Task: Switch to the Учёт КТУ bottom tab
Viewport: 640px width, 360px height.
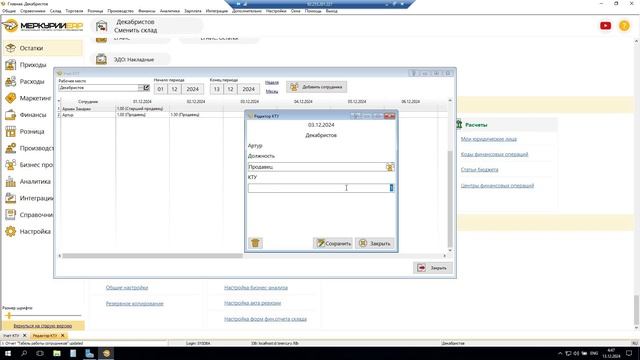Action: tap(11, 336)
